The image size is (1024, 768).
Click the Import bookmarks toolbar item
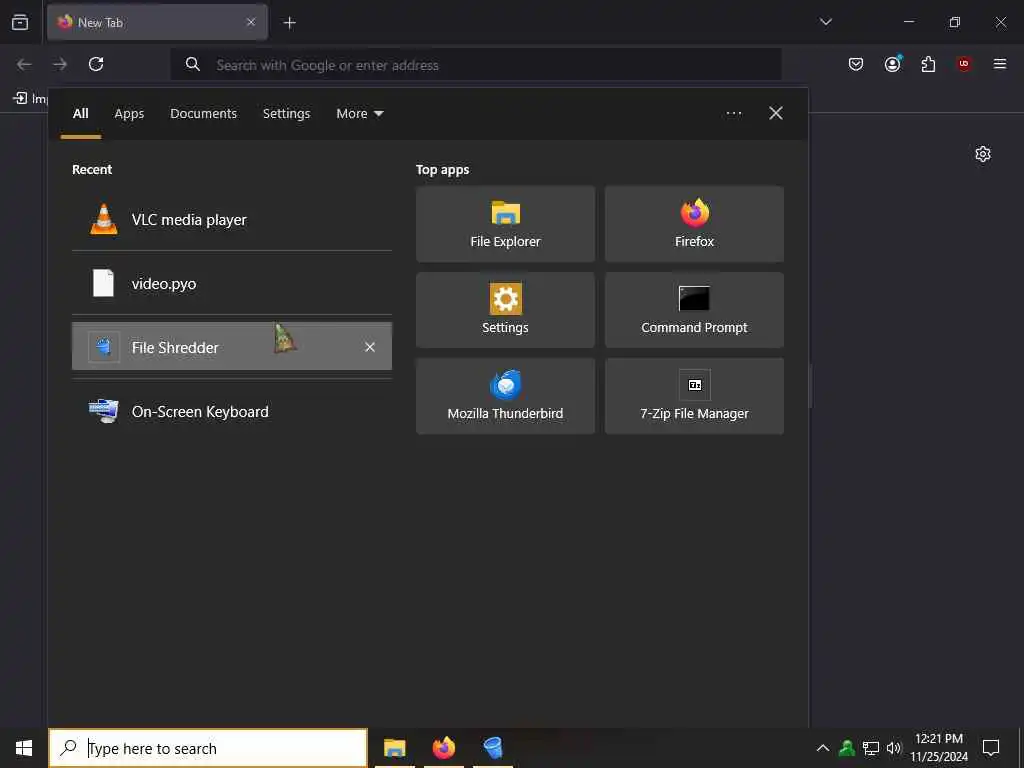tap(30, 99)
